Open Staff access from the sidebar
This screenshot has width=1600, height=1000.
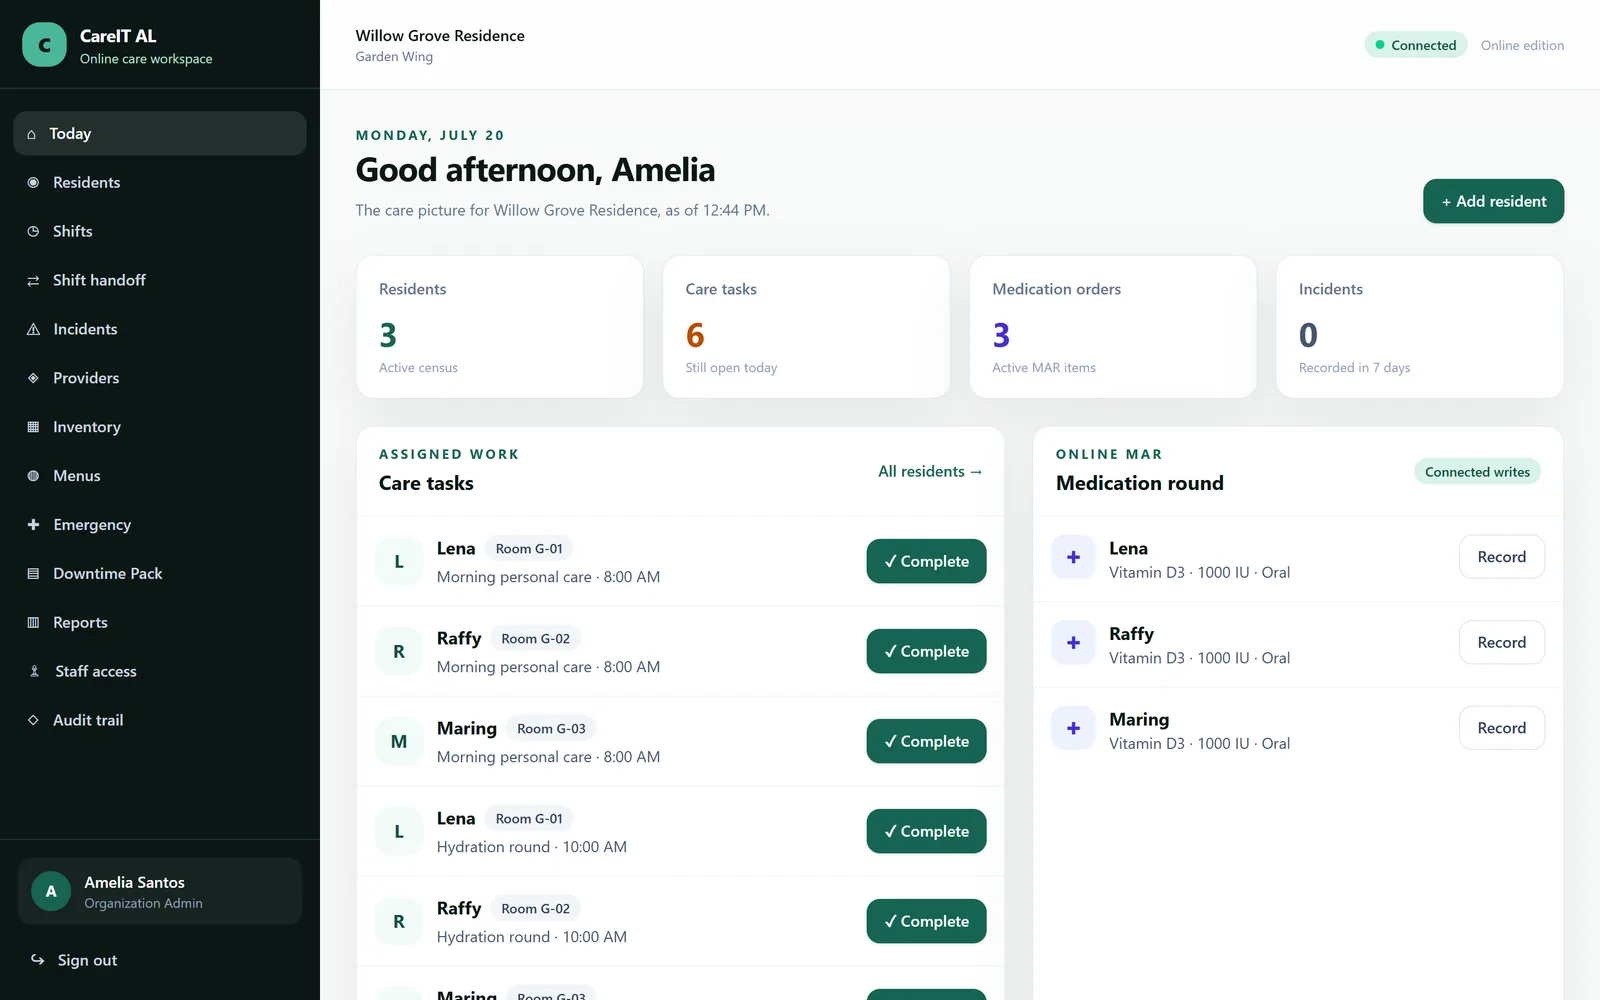pos(160,672)
